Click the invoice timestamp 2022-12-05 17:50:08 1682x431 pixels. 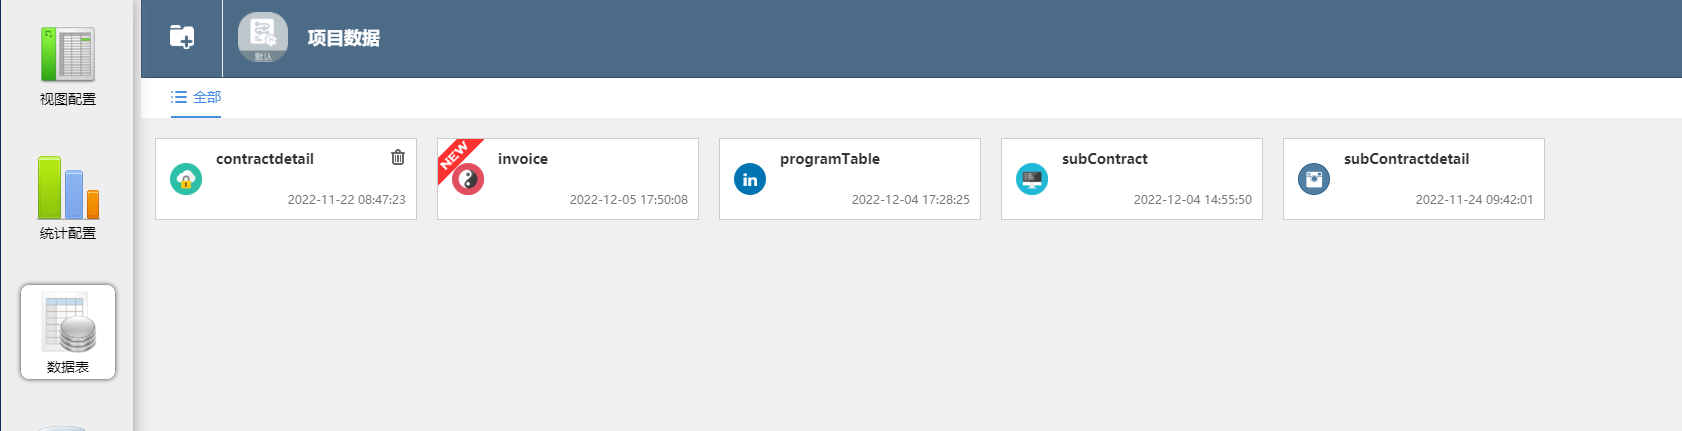(629, 200)
